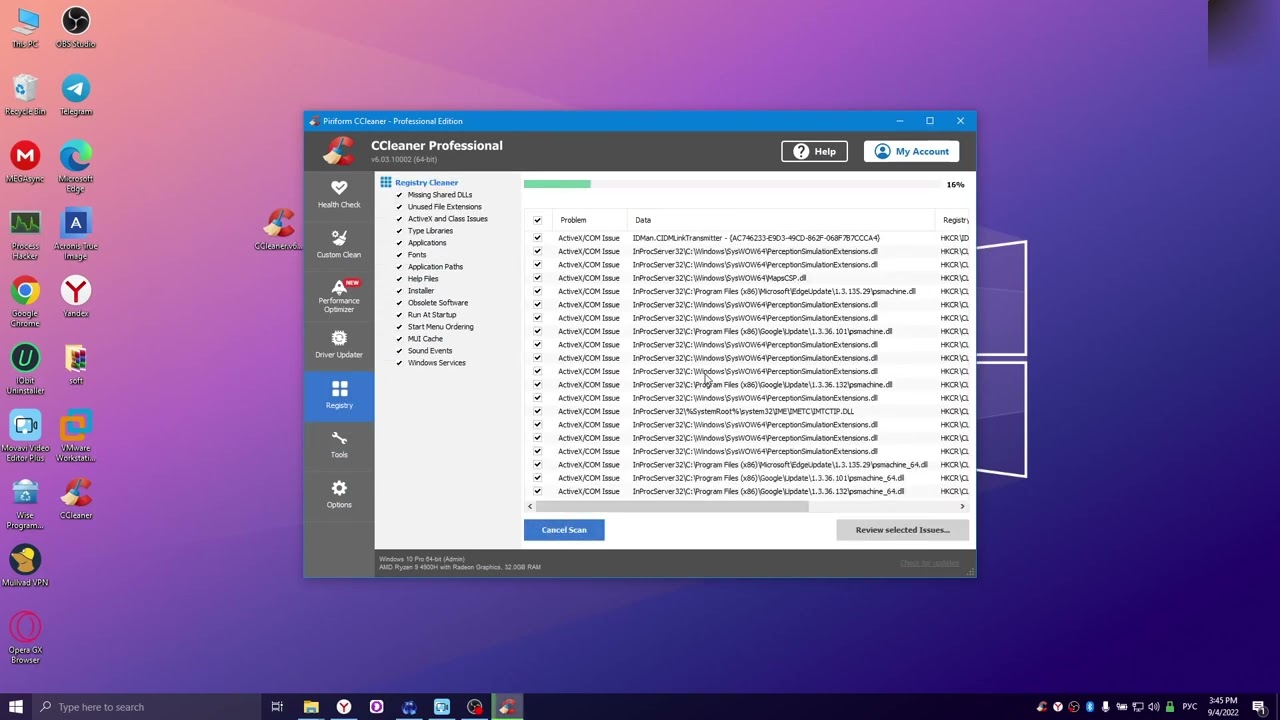The image size is (1280, 720).
Task: Uncheck the IDMan.CIDMLinkTransmitter issue row
Action: pos(537,238)
